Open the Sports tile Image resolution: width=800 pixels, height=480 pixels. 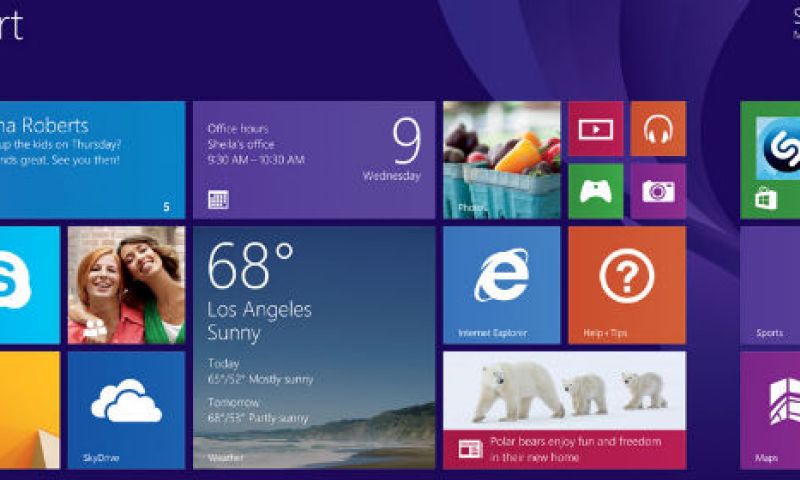click(770, 285)
